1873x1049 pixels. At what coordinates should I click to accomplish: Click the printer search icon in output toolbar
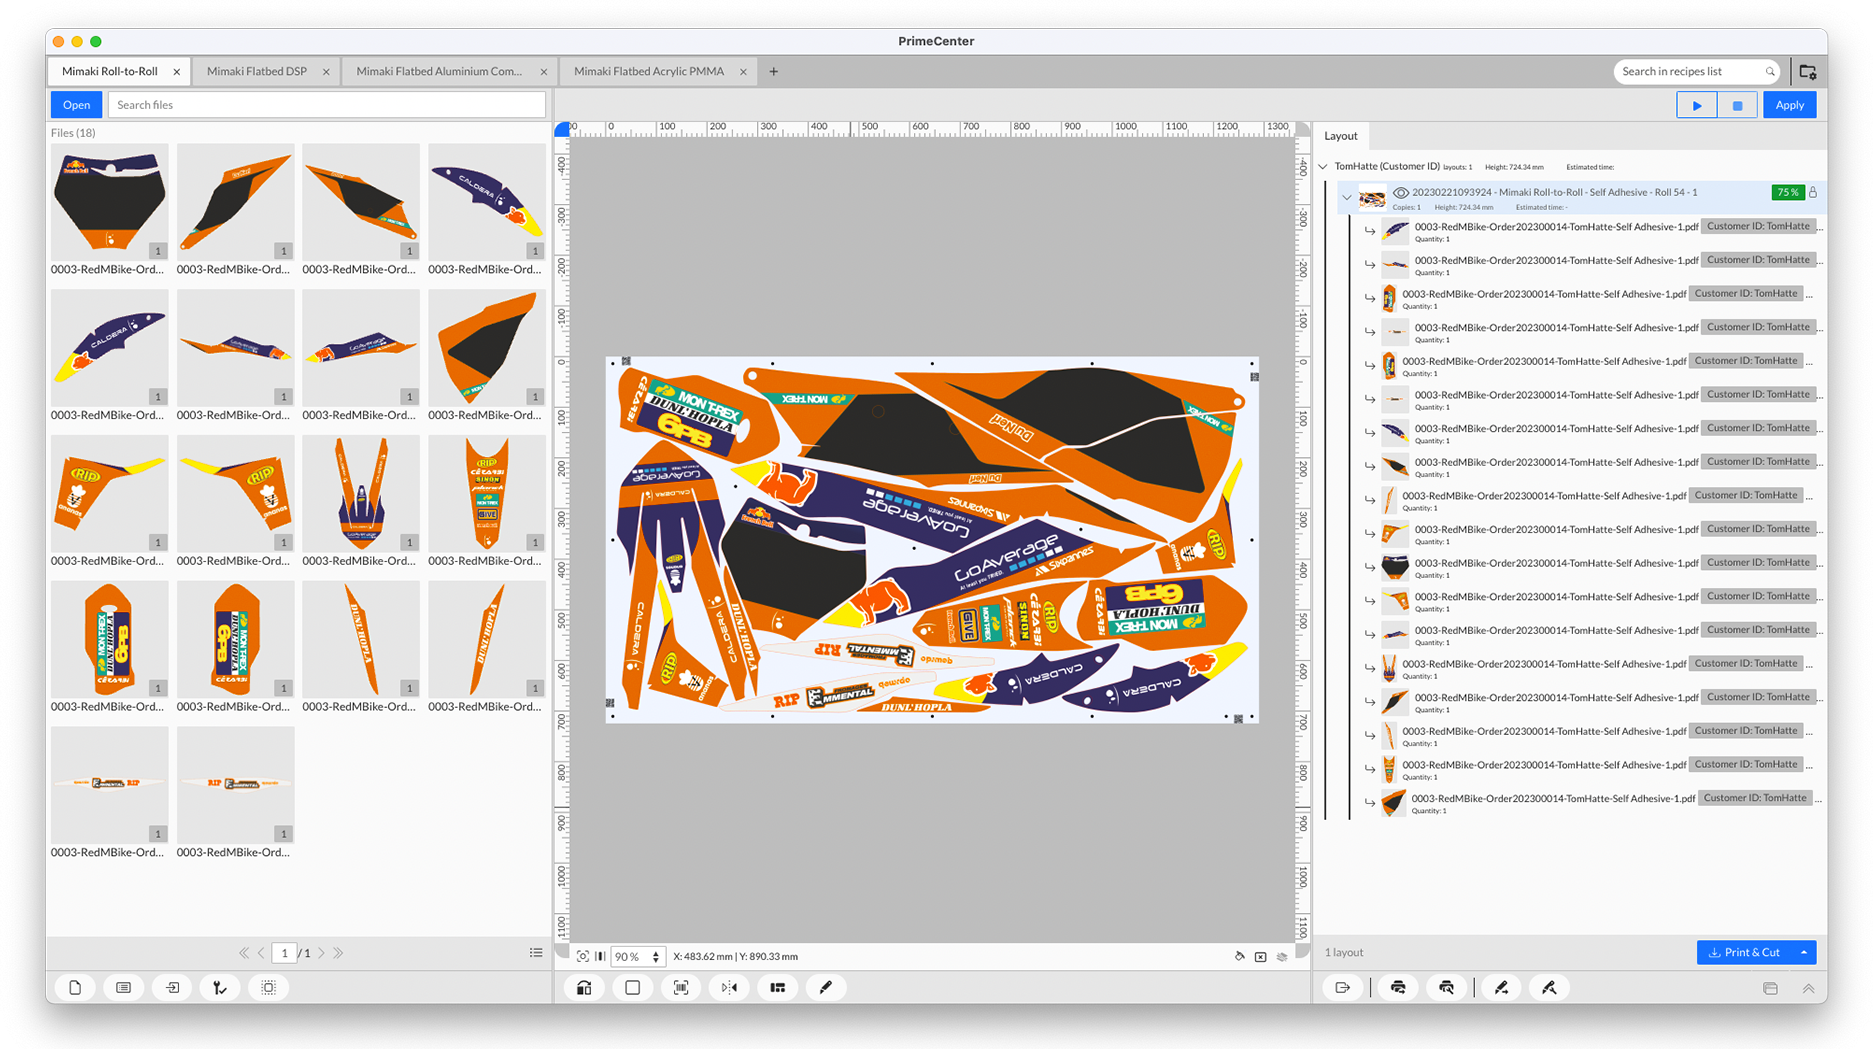tap(1446, 987)
